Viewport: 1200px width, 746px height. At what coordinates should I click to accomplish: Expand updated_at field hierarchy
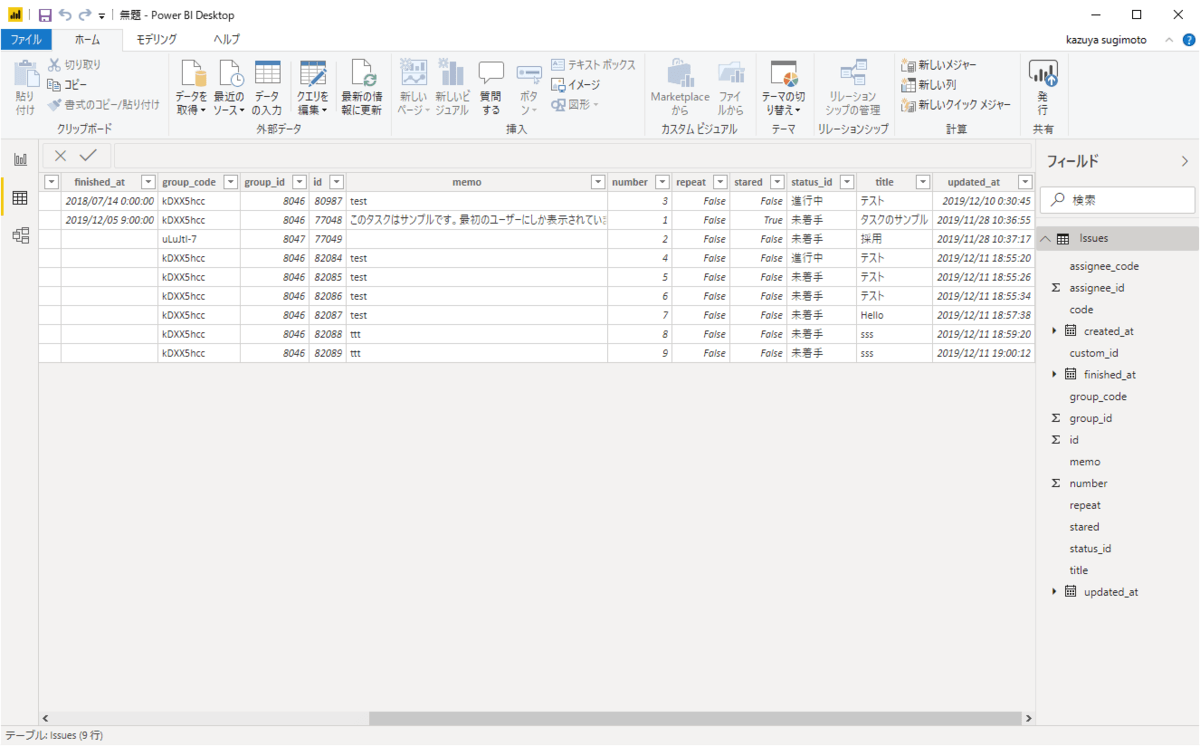(1055, 592)
